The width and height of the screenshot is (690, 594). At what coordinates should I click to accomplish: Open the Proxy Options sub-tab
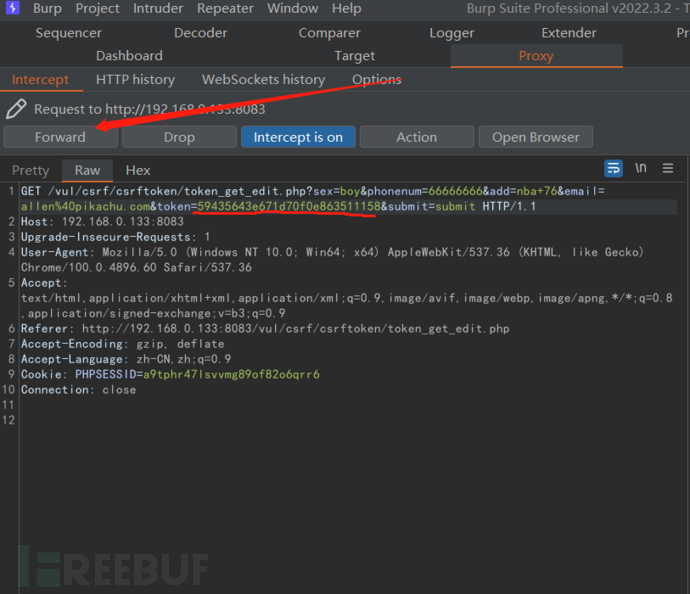(x=377, y=80)
